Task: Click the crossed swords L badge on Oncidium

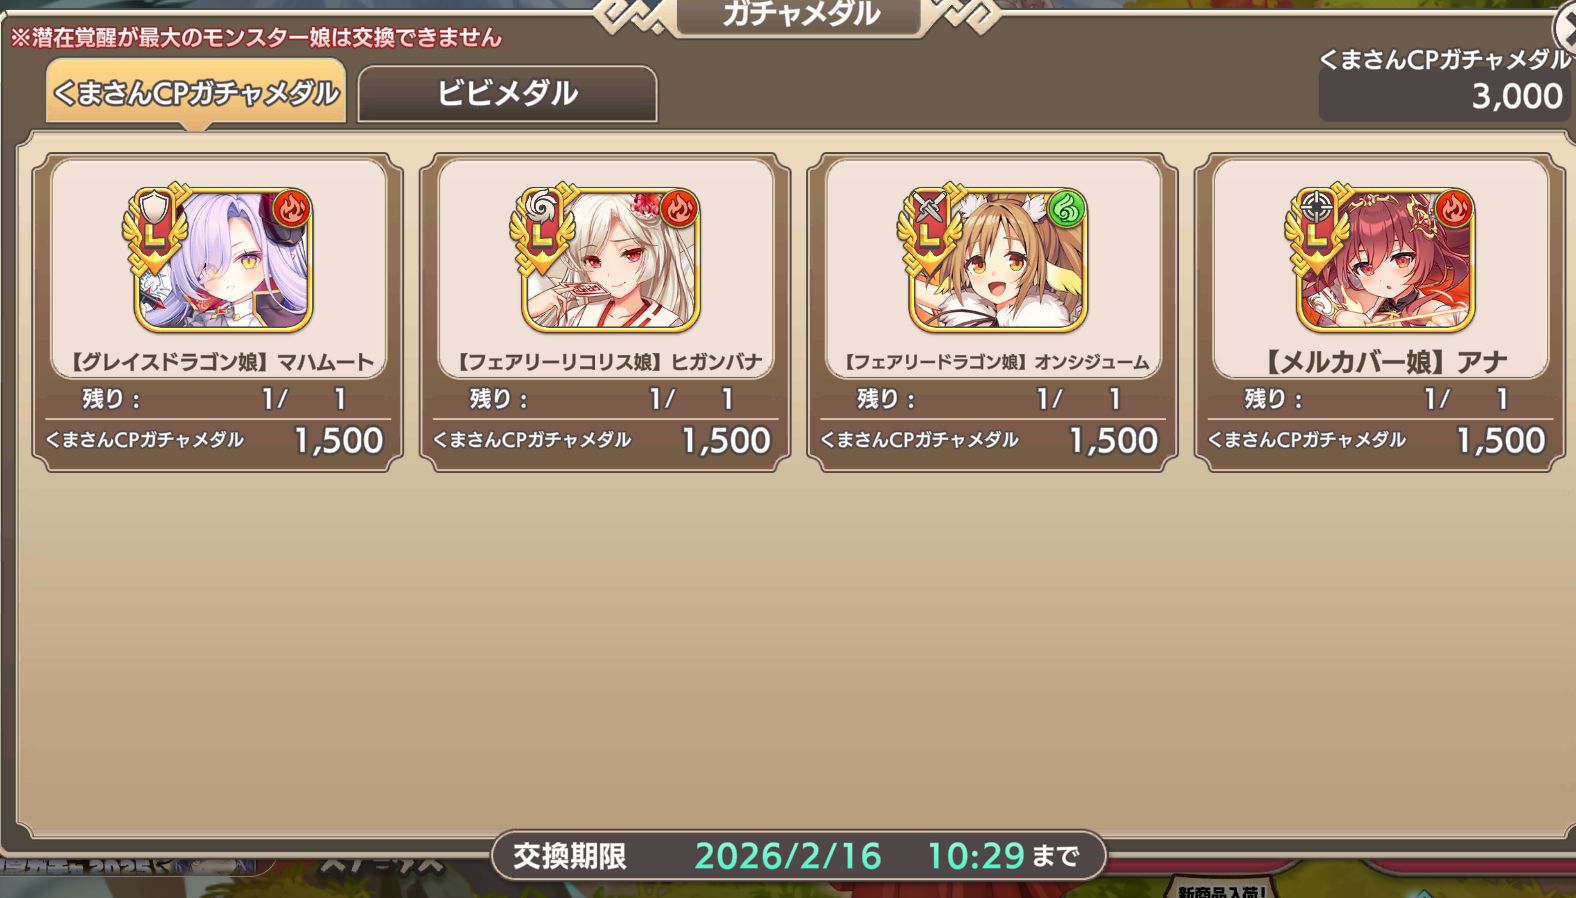Action: click(929, 228)
